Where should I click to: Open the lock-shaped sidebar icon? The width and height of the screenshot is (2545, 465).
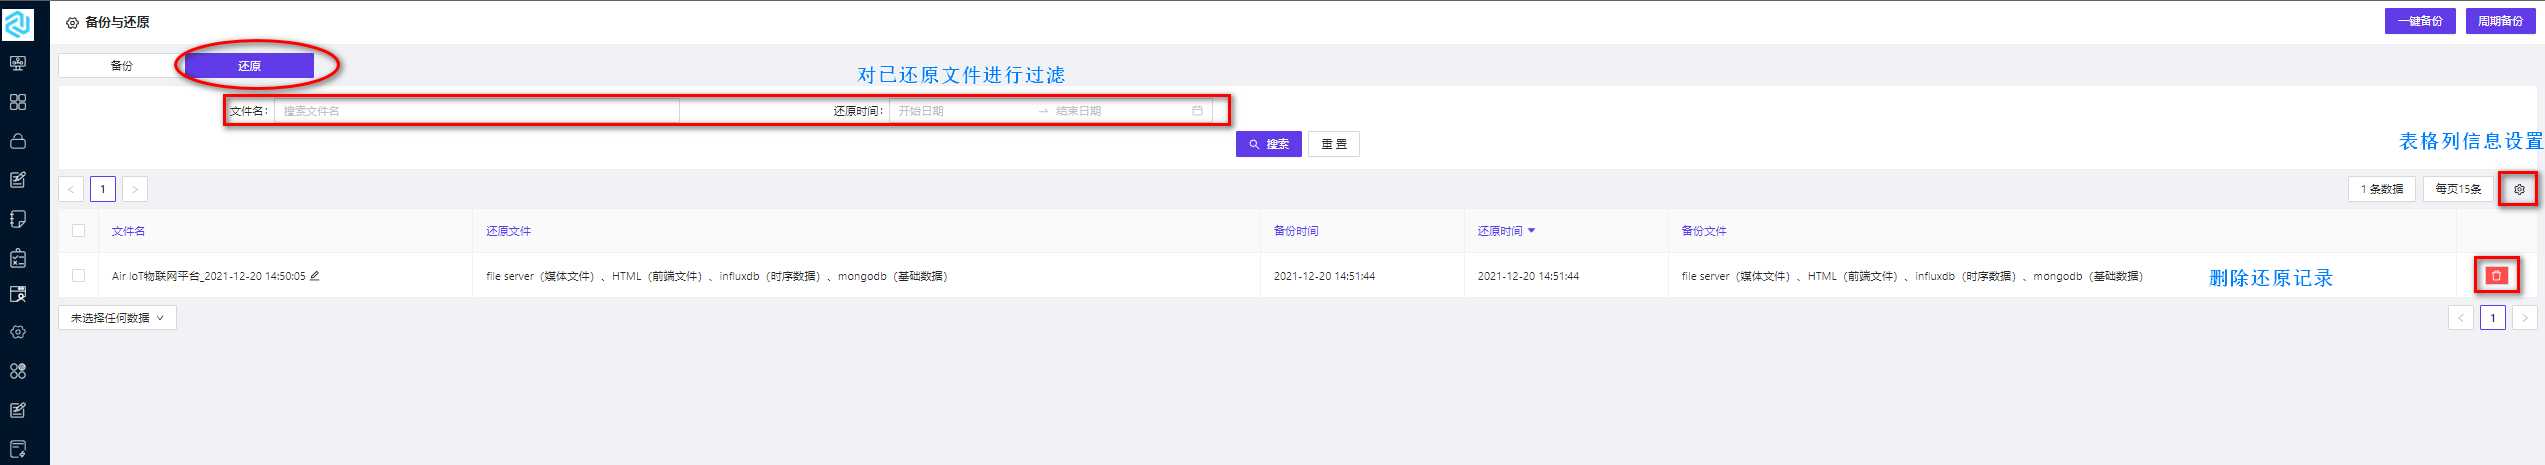(18, 141)
